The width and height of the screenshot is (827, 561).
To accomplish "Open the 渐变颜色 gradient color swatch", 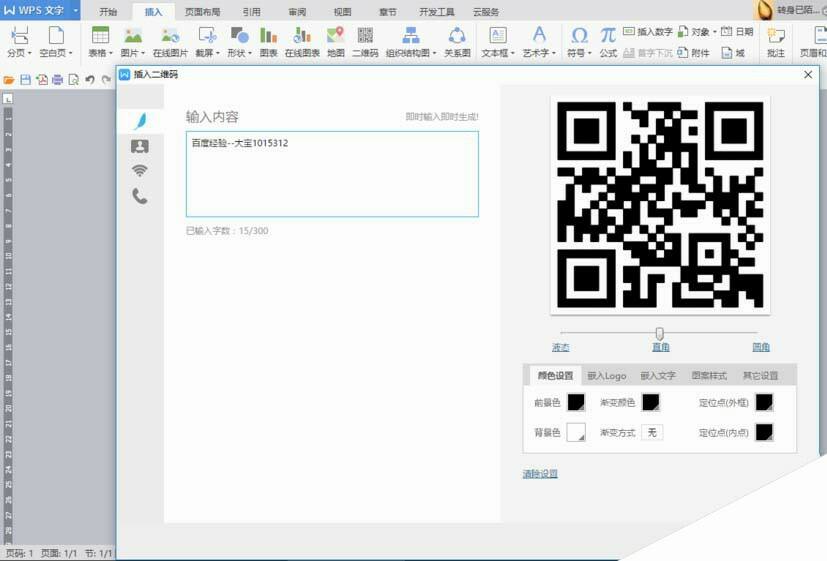I will (x=651, y=402).
